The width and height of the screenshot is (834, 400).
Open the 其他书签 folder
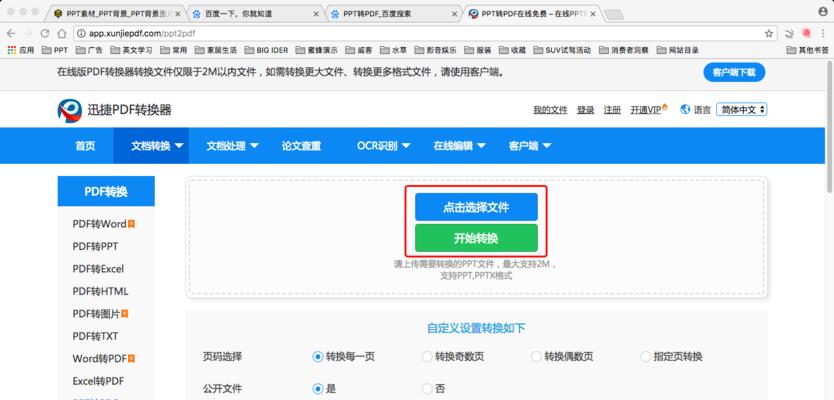coord(807,50)
